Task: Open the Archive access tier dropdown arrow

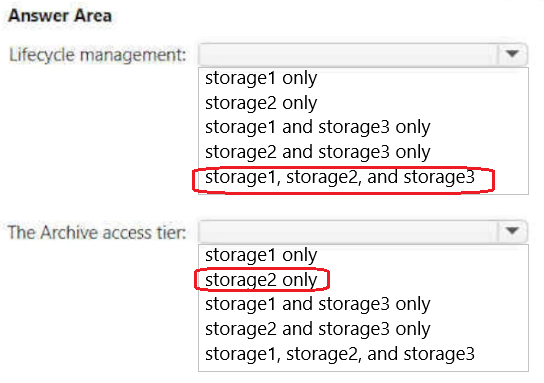Action: pos(512,231)
